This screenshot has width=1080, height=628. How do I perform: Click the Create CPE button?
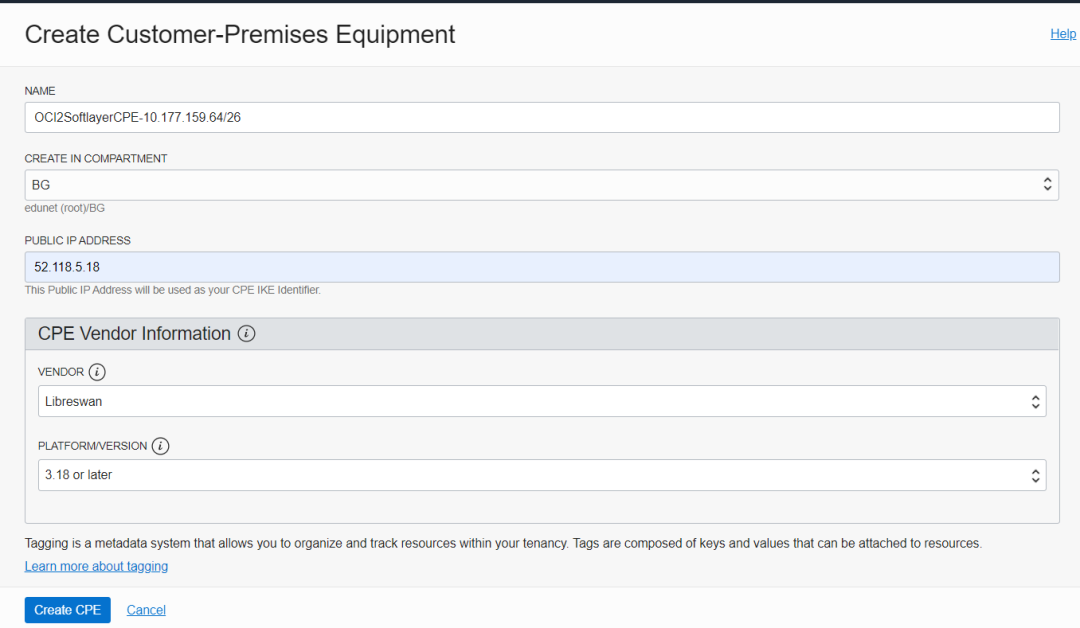(68, 610)
